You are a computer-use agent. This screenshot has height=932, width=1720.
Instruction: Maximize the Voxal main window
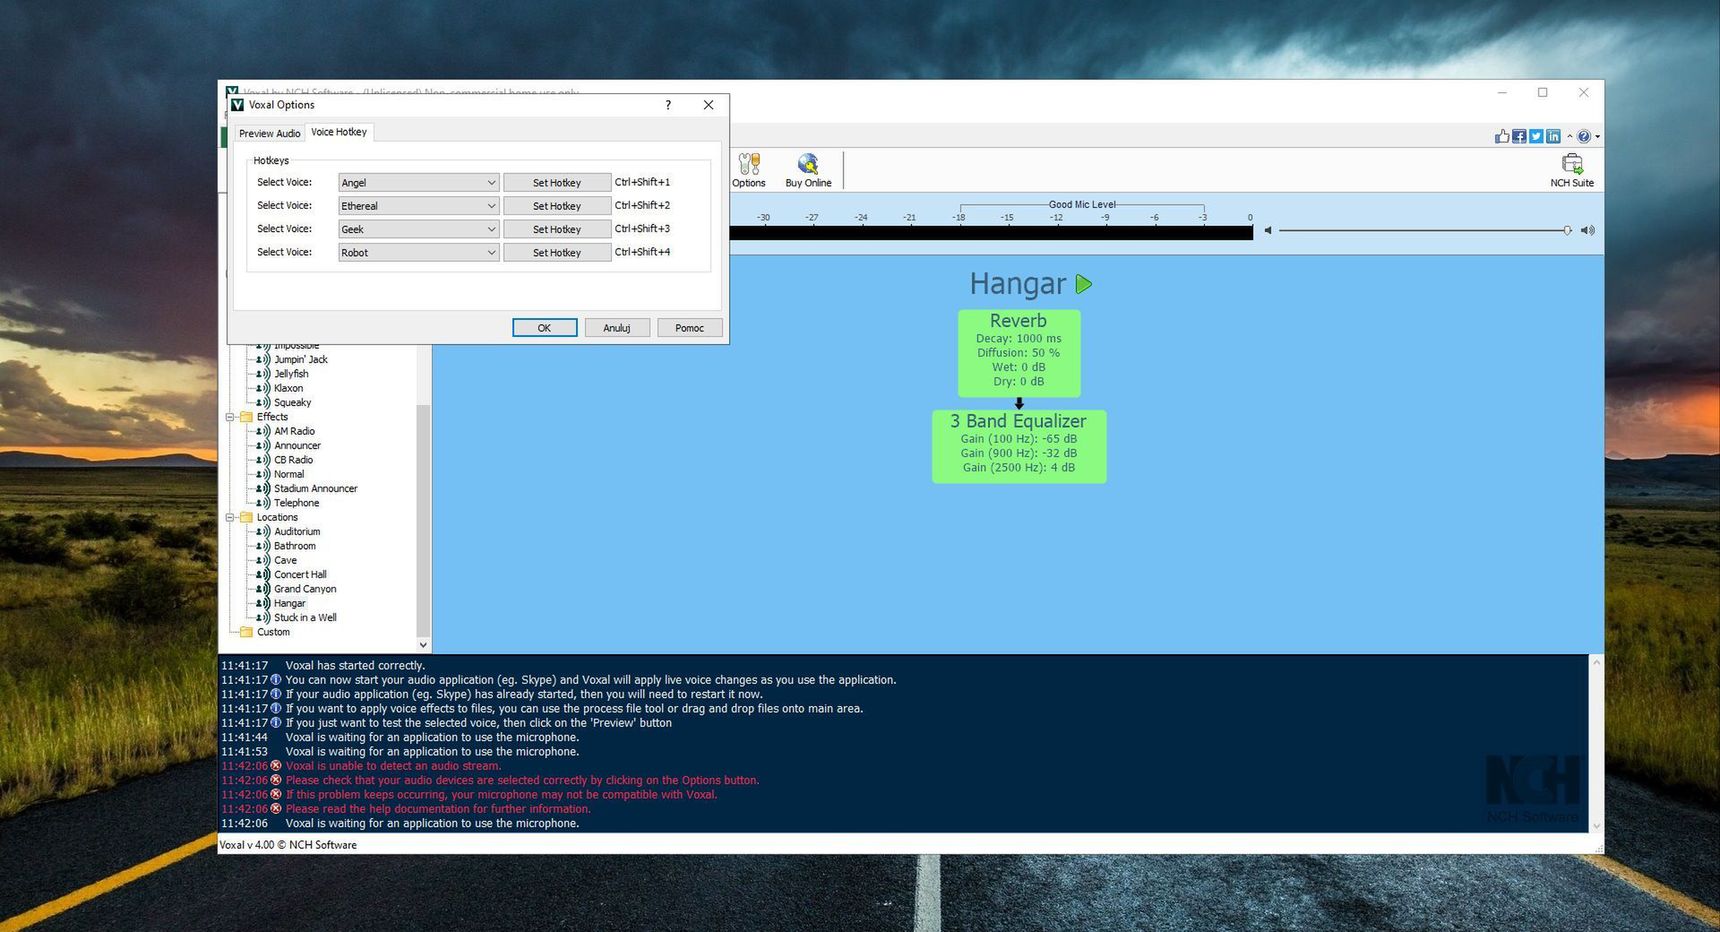(x=1542, y=93)
